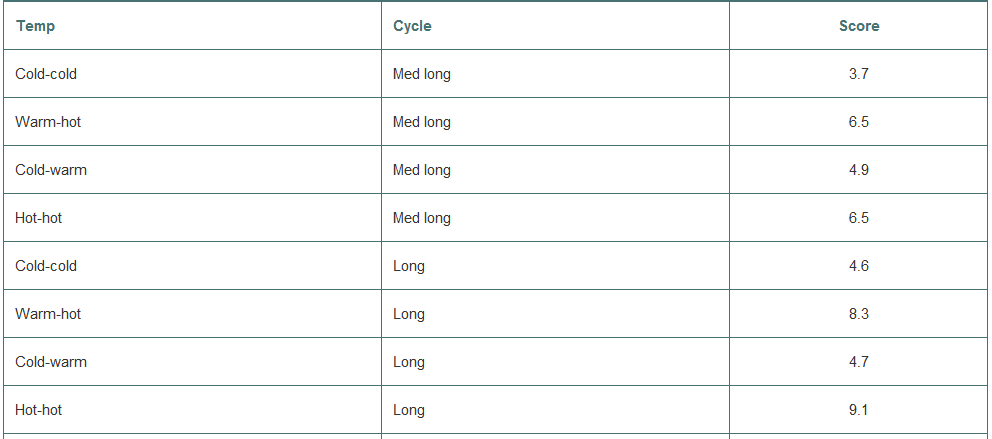Select the 4.6 score cell
This screenshot has width=992, height=439.
(x=859, y=266)
